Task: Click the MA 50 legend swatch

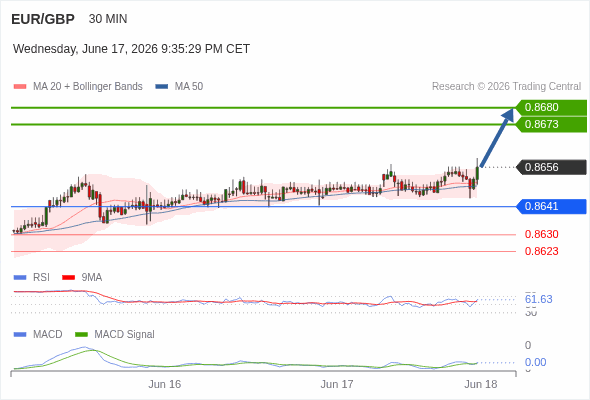Action: (x=162, y=87)
